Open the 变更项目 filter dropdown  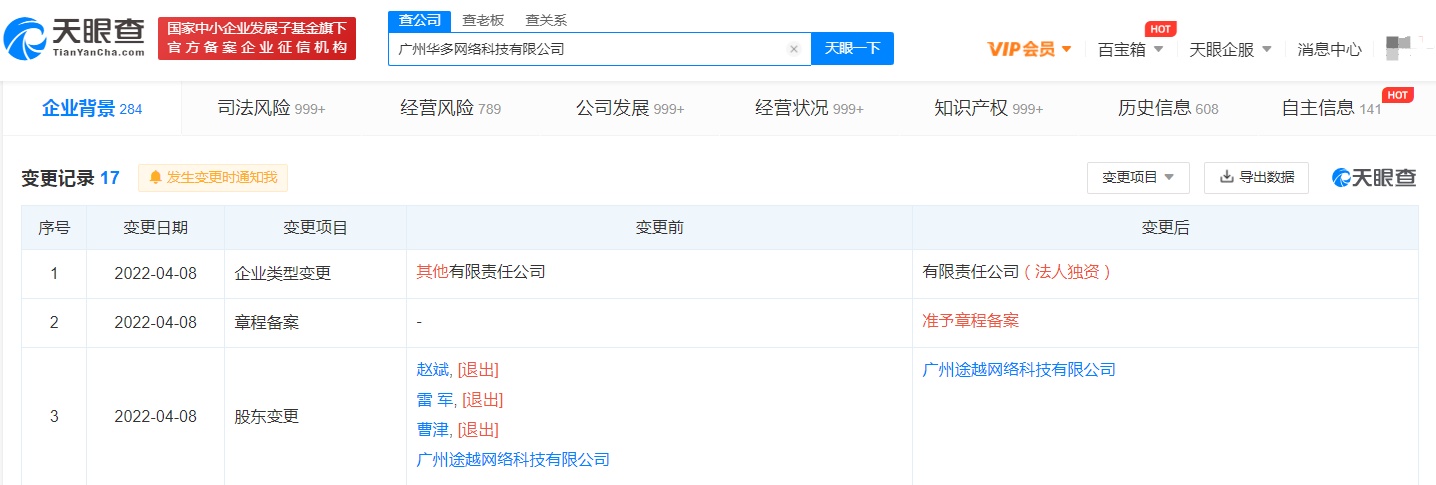point(1138,177)
